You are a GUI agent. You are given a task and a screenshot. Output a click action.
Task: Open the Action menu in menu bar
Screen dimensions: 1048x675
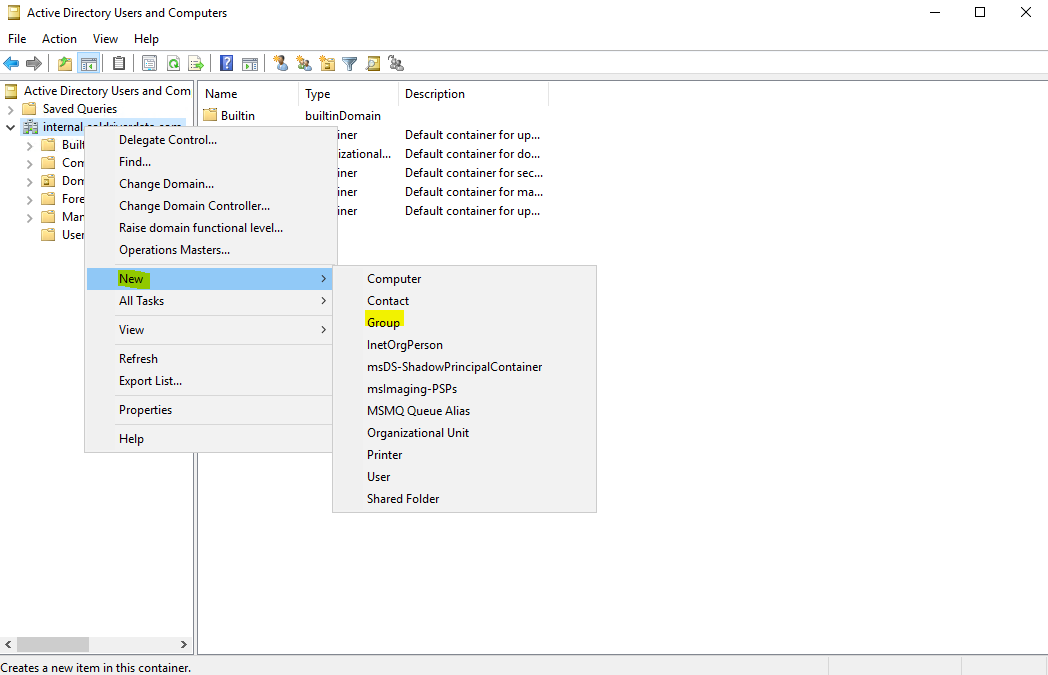(59, 39)
